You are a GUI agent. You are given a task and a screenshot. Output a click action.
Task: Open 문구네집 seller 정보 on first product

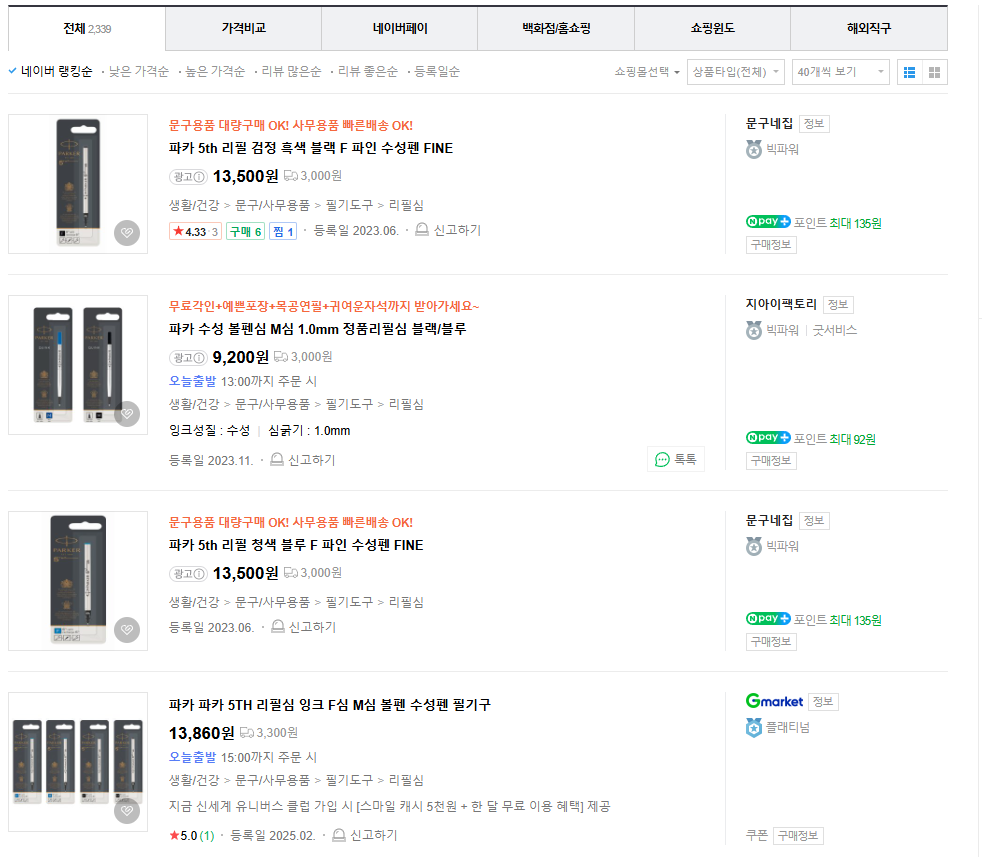(x=814, y=124)
